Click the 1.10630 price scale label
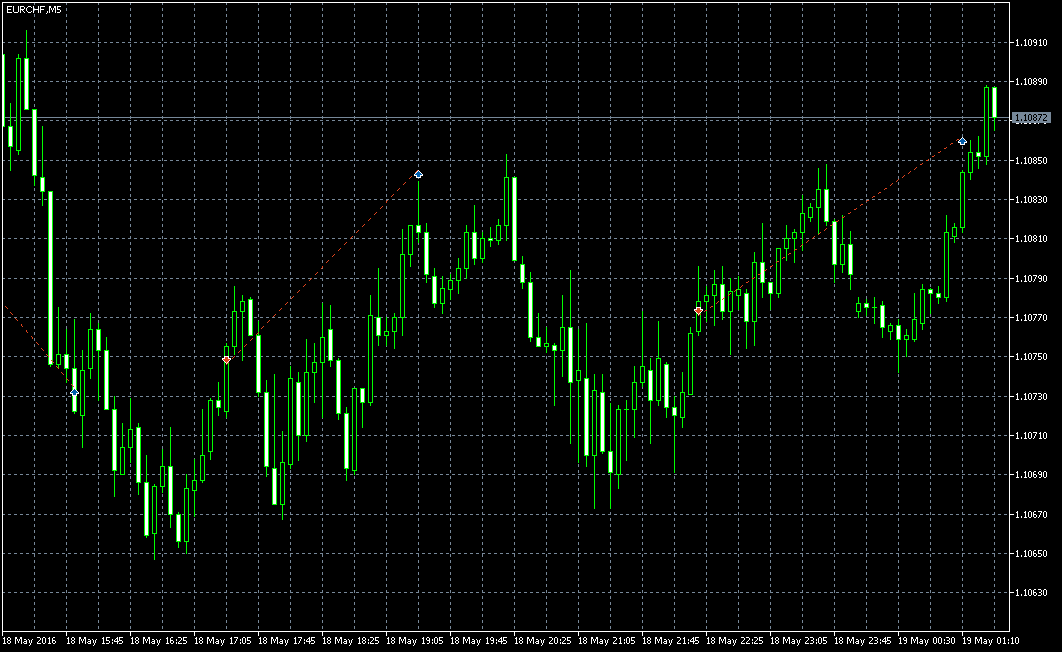Screen dimensions: 1062x652 (1031, 593)
